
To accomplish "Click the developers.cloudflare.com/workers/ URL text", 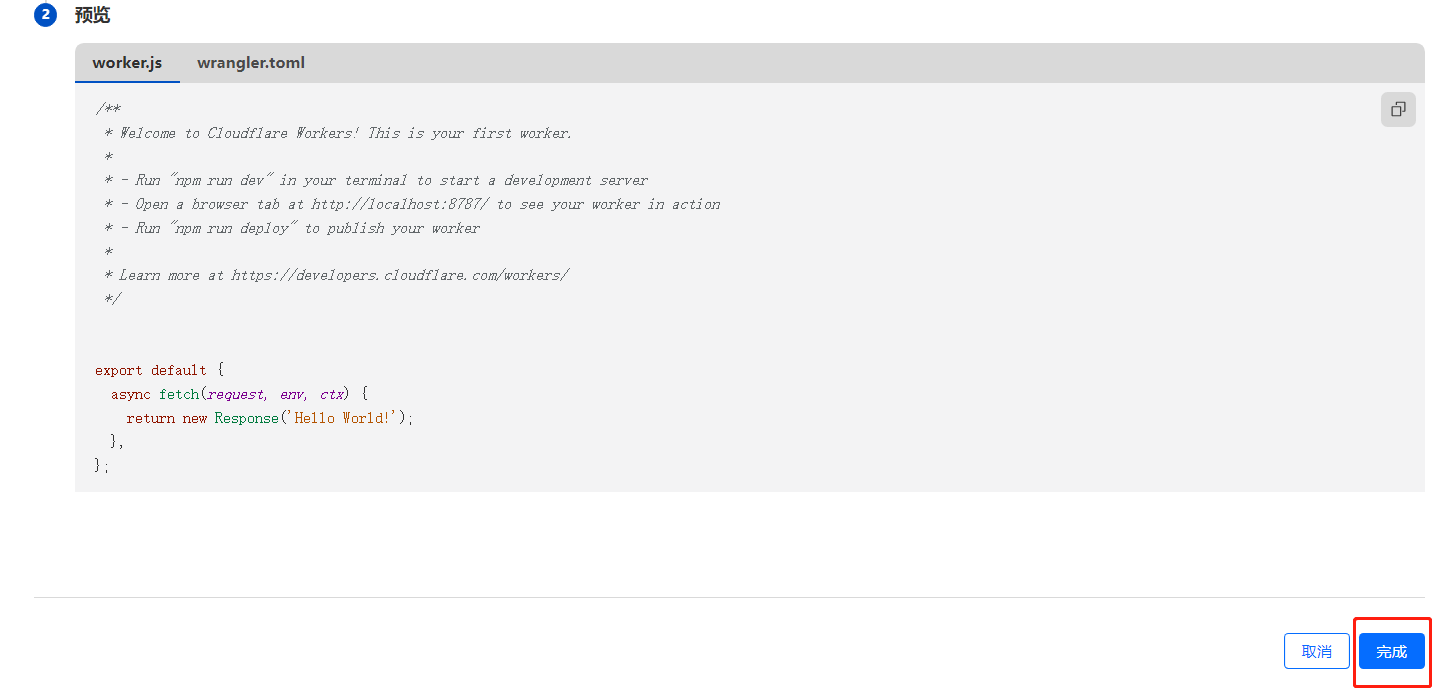I will [400, 275].
